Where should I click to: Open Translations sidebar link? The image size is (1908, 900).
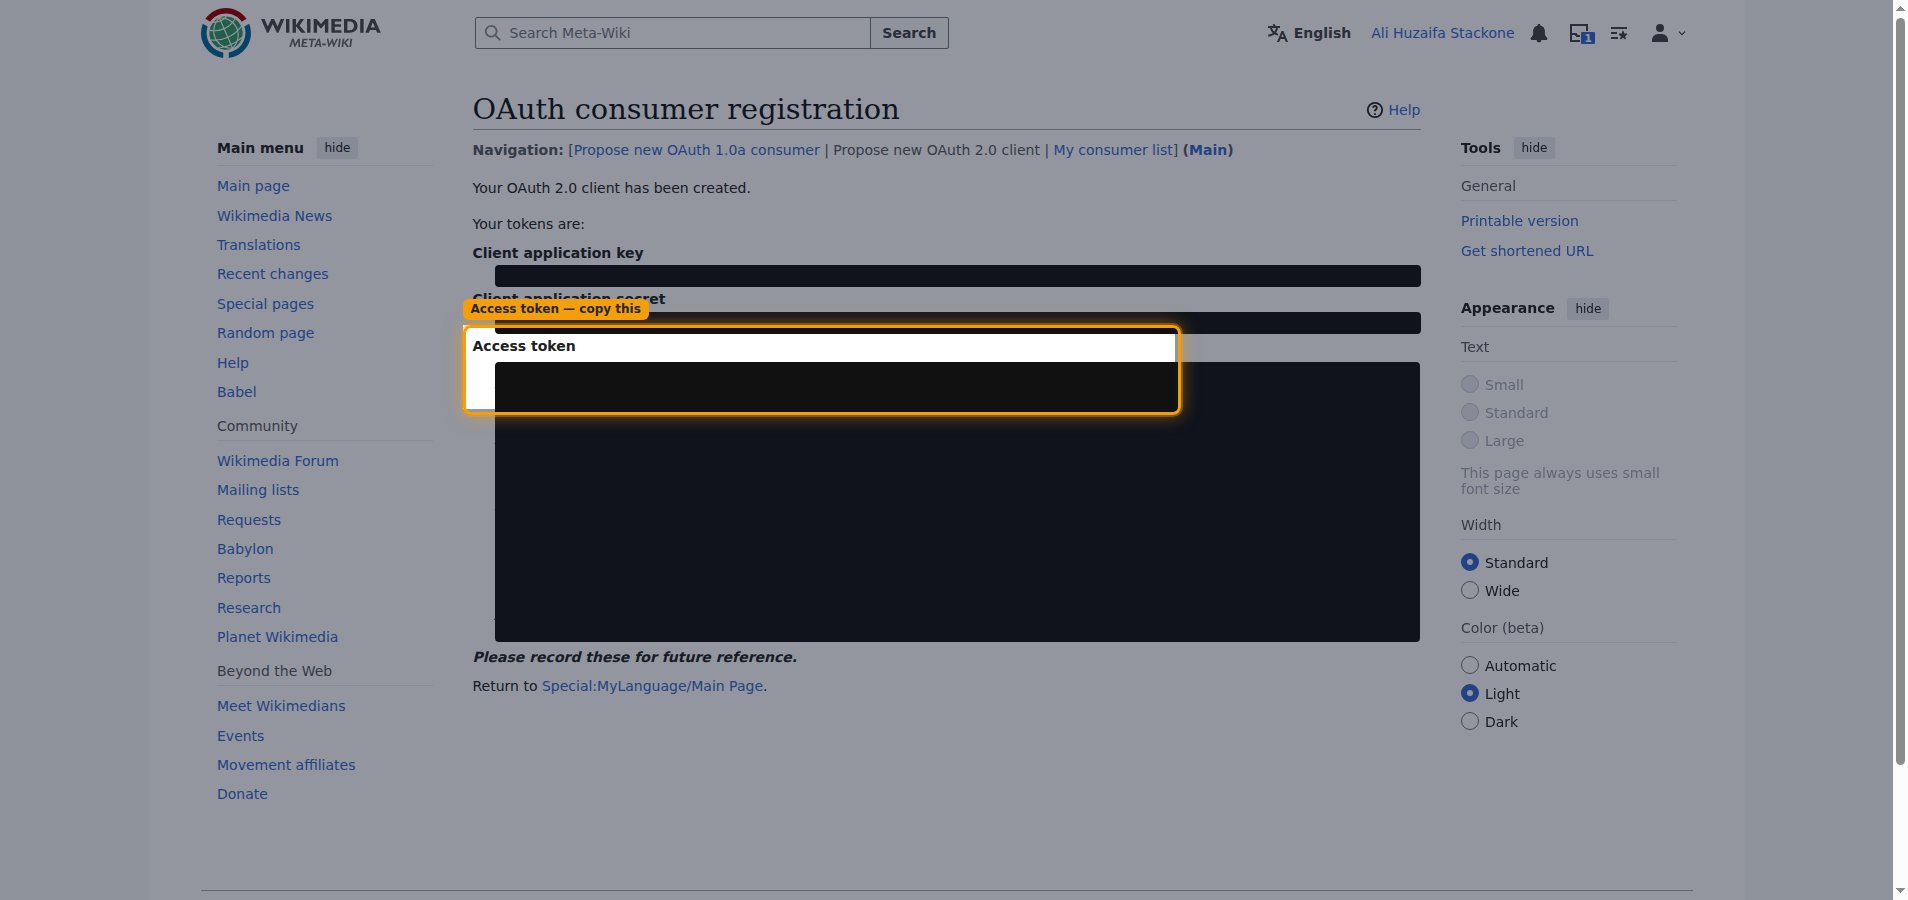pyautogui.click(x=258, y=245)
